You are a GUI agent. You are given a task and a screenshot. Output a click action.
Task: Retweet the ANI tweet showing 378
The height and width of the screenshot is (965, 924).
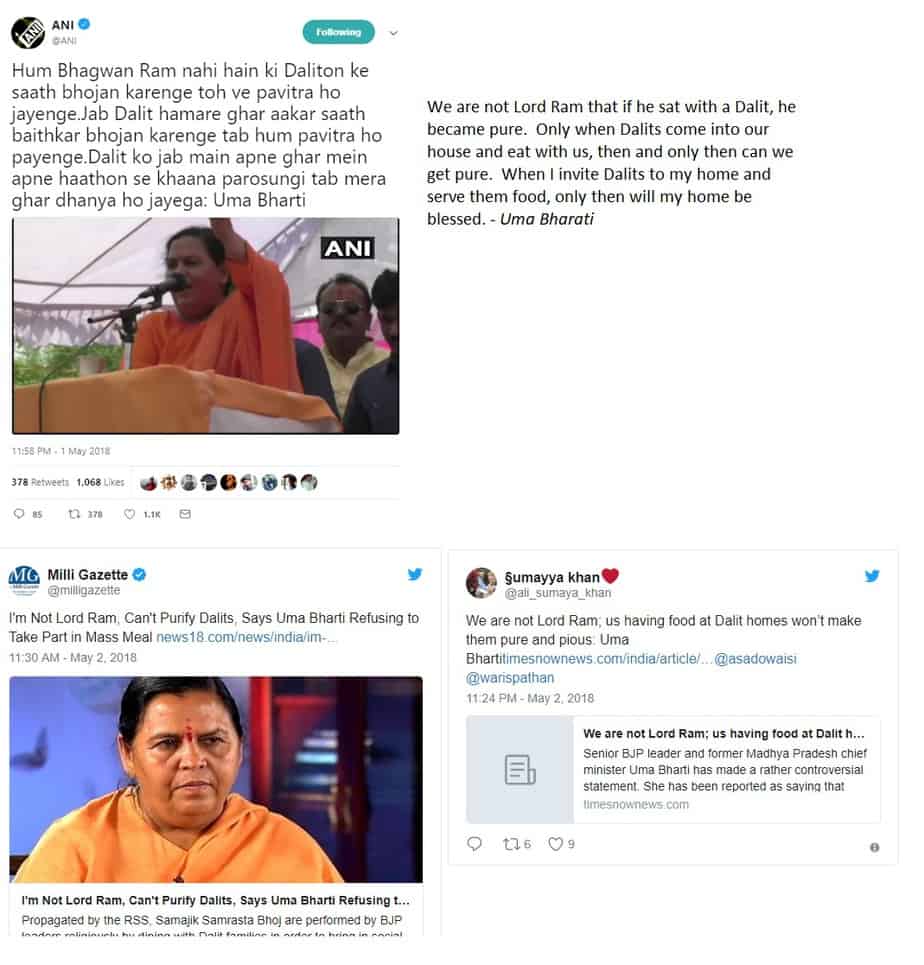74,514
